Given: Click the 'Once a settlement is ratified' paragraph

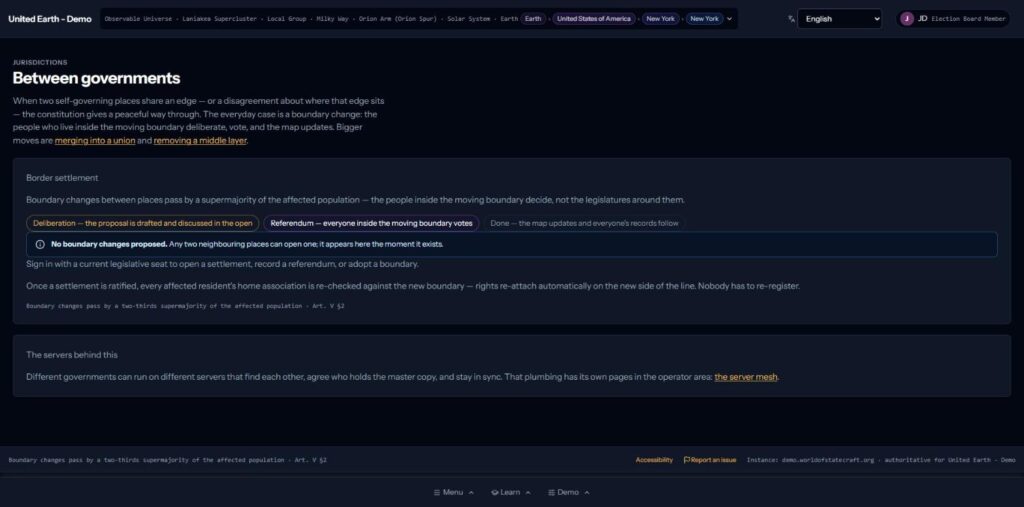Looking at the screenshot, I should click(413, 286).
